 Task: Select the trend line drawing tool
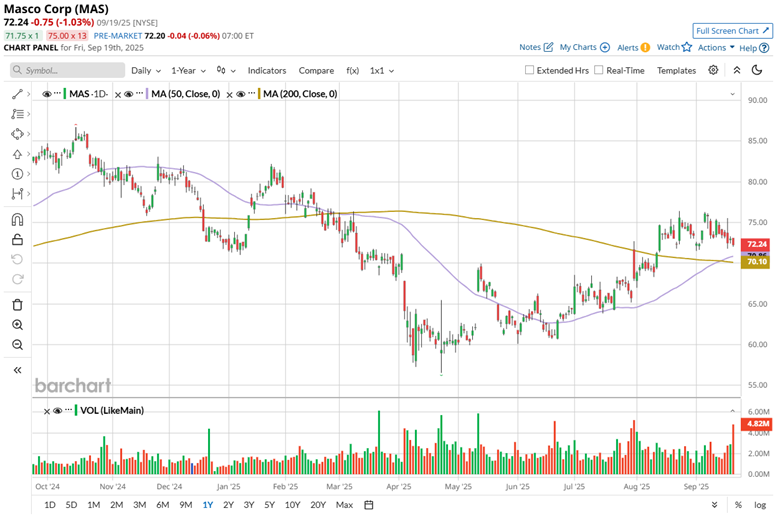click(17, 94)
